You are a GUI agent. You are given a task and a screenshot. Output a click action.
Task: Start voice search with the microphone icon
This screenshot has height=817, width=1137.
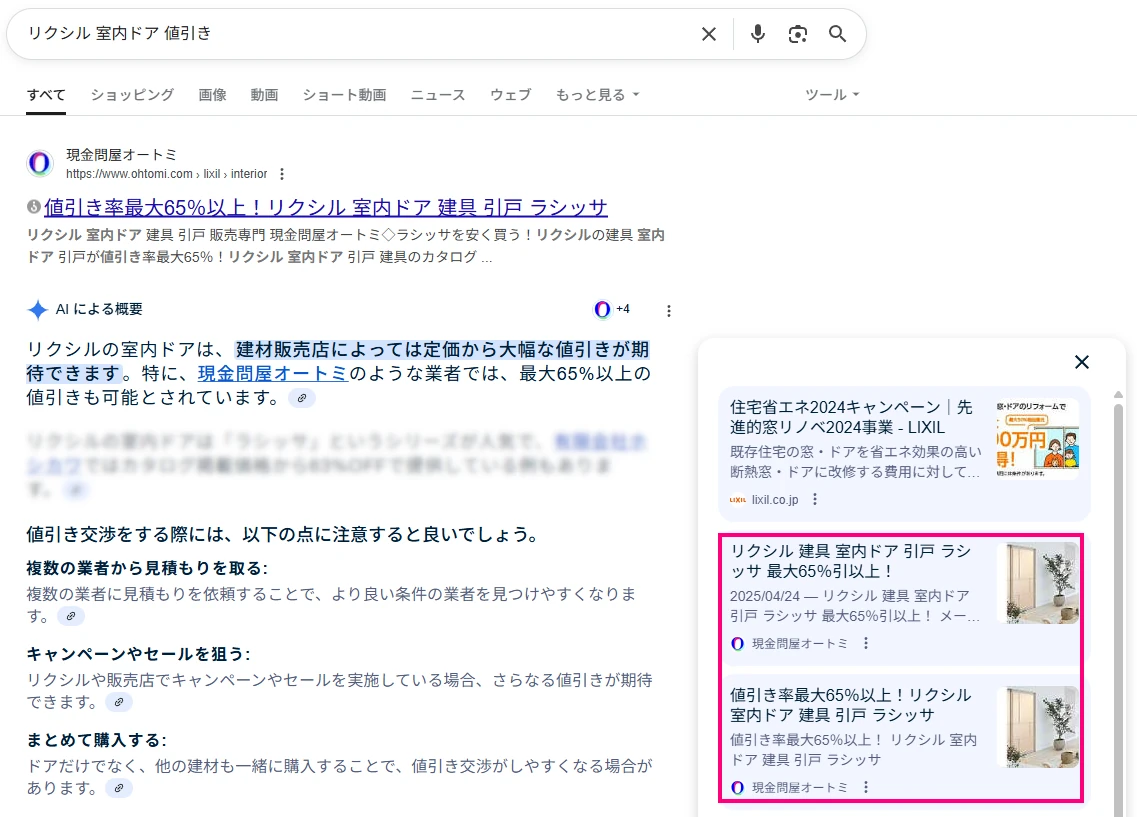(757, 34)
